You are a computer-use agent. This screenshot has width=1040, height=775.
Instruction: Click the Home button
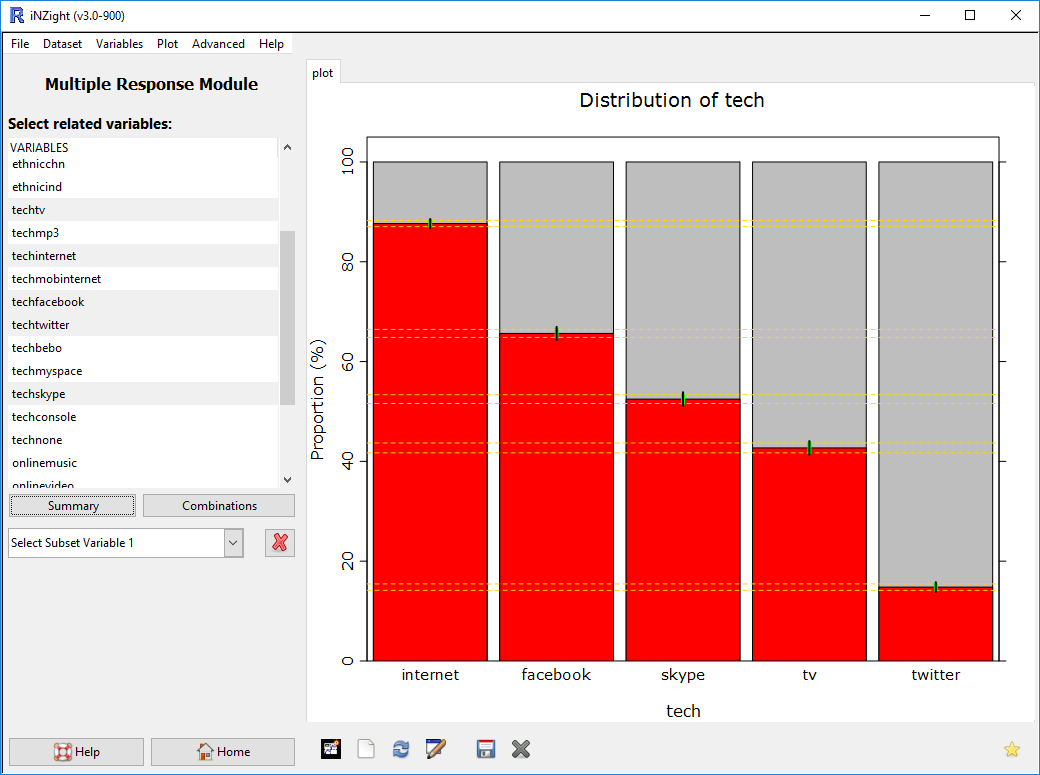tap(223, 752)
